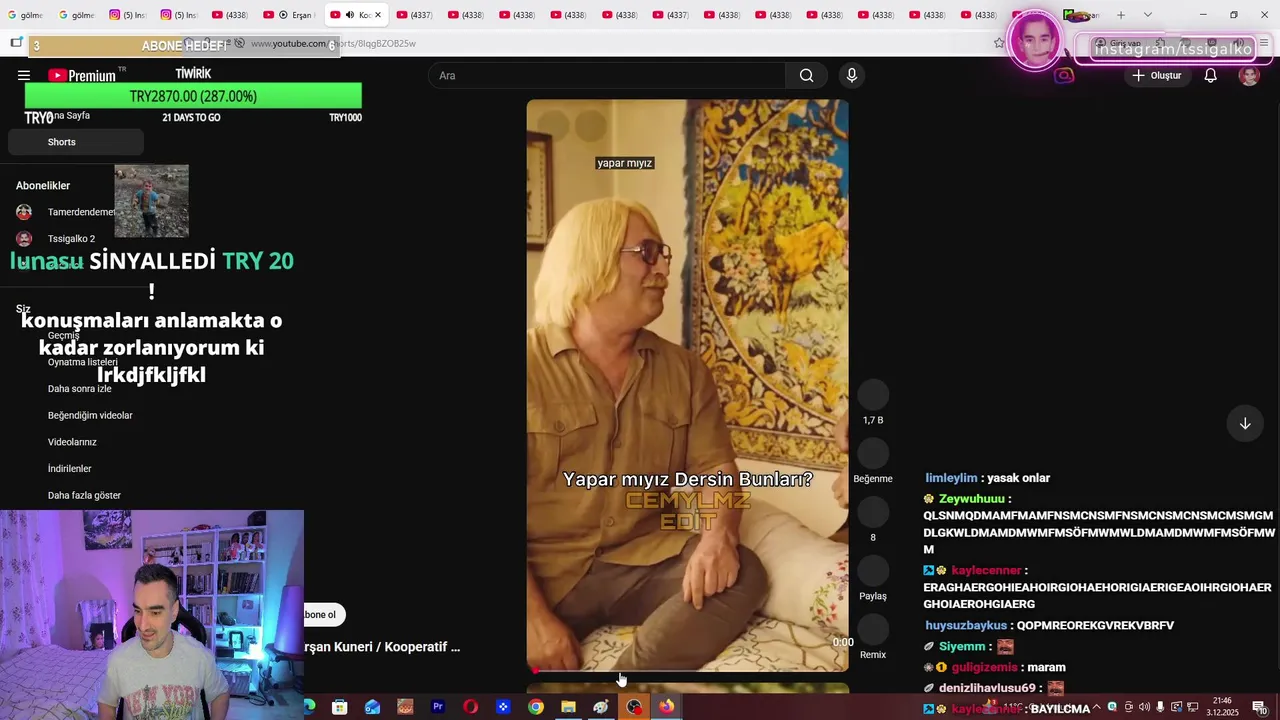Go to next short with down arrow
The height and width of the screenshot is (720, 1280).
(x=1245, y=424)
